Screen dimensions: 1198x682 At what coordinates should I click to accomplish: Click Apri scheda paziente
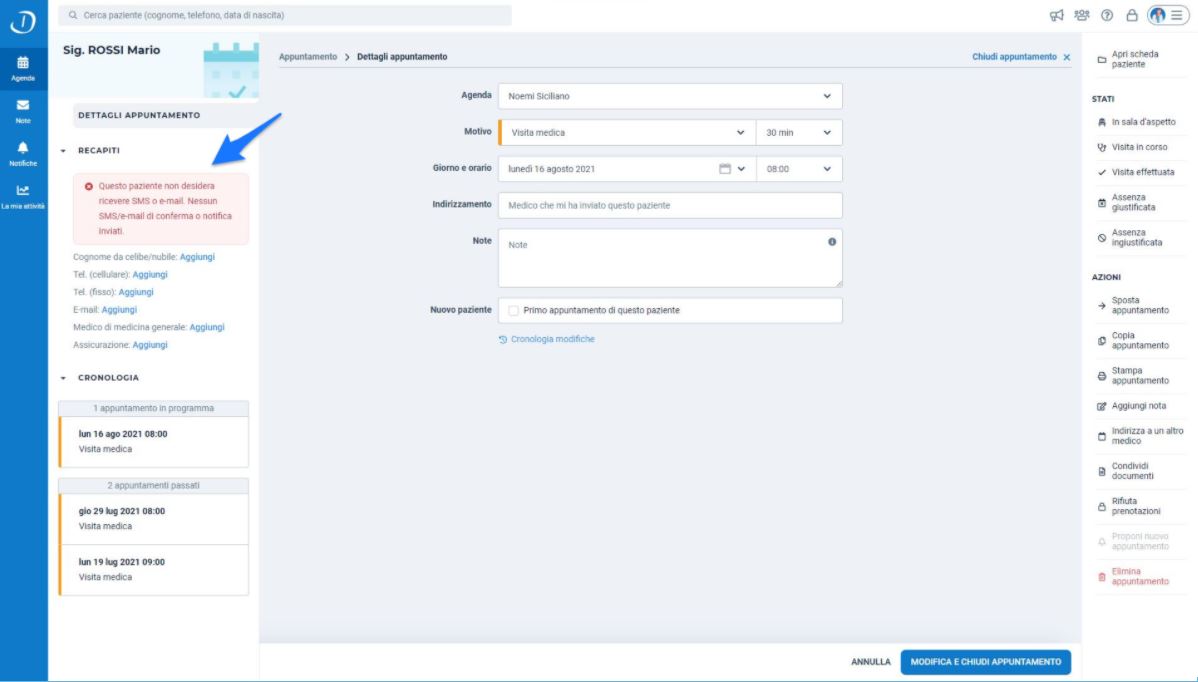click(x=1129, y=60)
